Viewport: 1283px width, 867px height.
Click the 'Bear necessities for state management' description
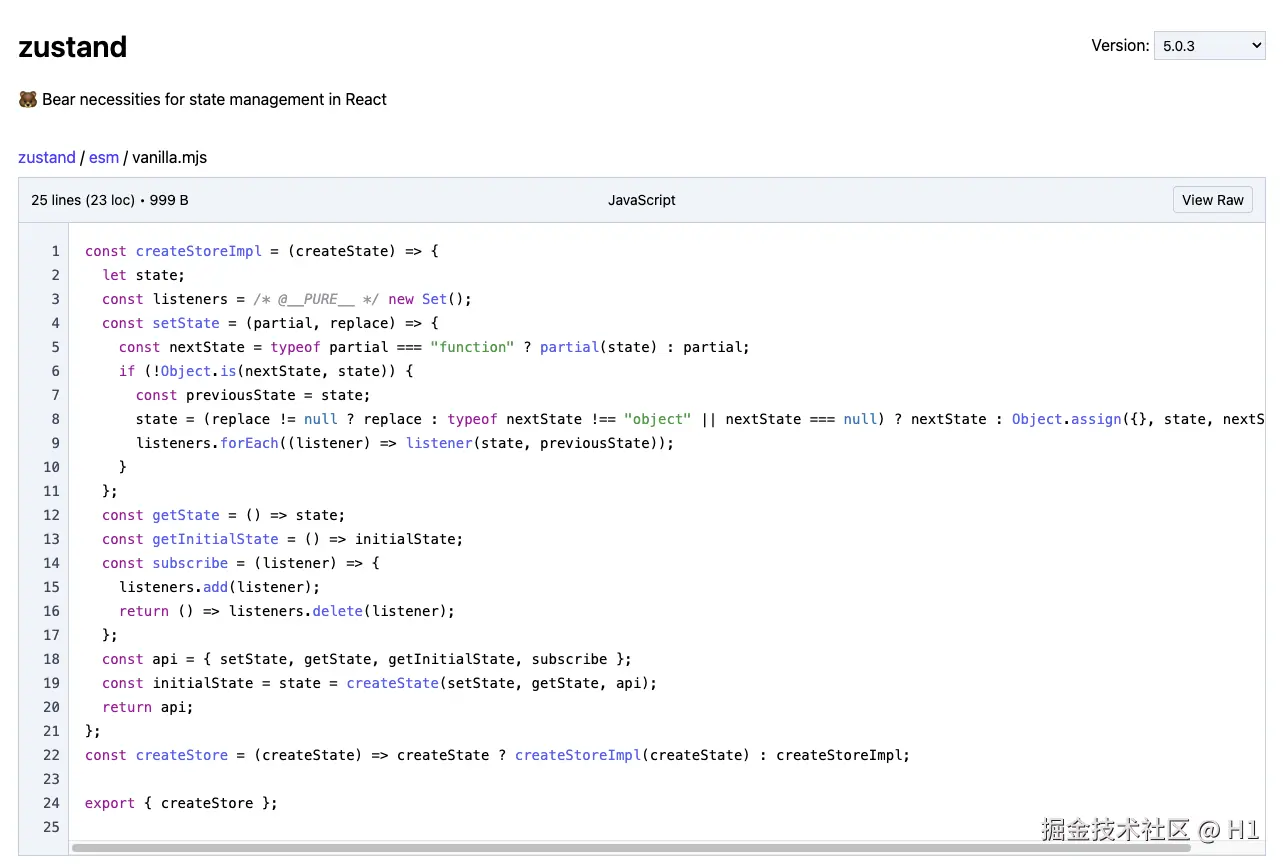point(214,99)
